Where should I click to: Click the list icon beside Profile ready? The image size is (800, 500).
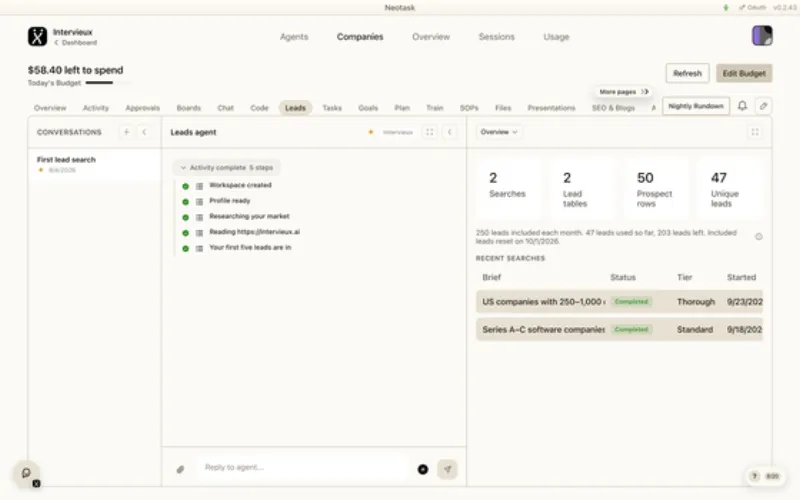(x=199, y=202)
